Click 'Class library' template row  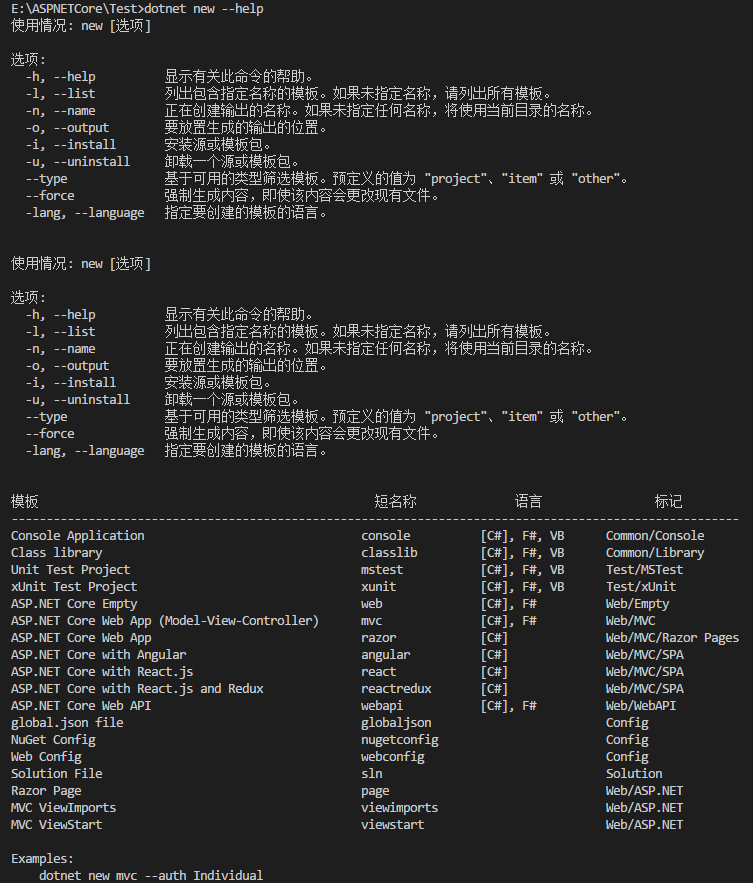point(56,552)
